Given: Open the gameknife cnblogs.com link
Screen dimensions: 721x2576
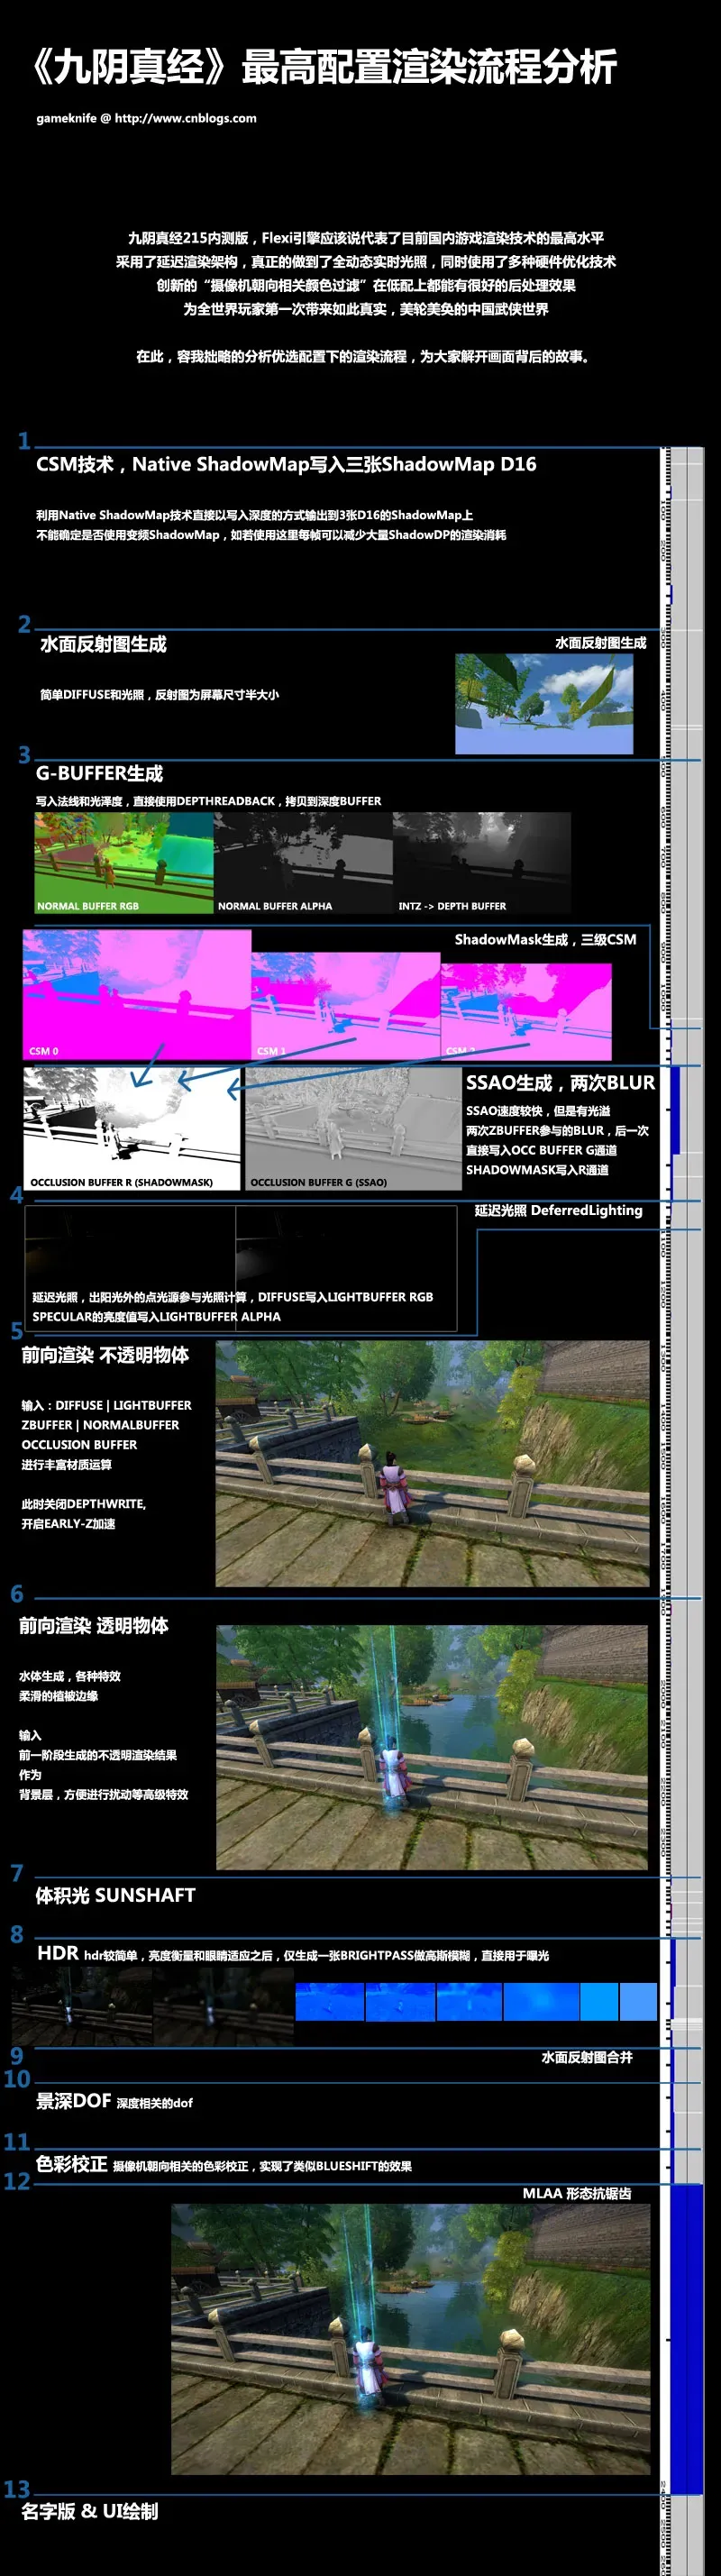Looking at the screenshot, I should 147,118.
